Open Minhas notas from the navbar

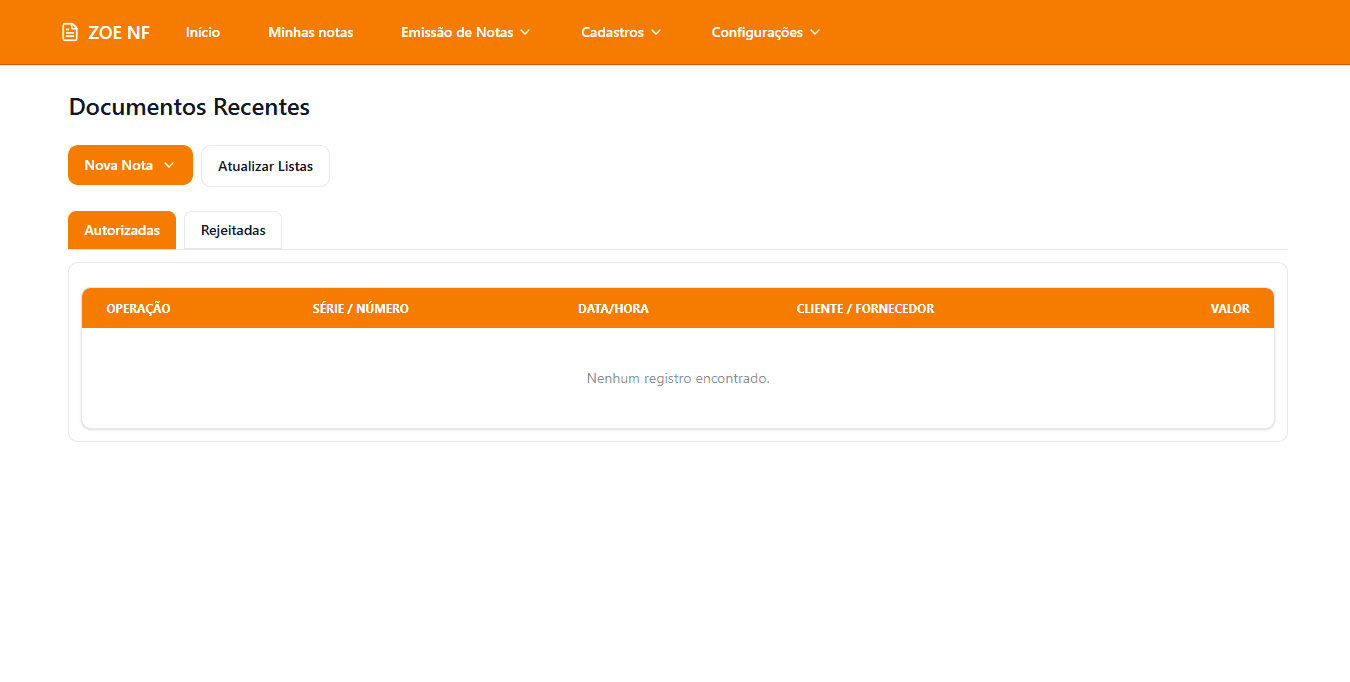(311, 32)
